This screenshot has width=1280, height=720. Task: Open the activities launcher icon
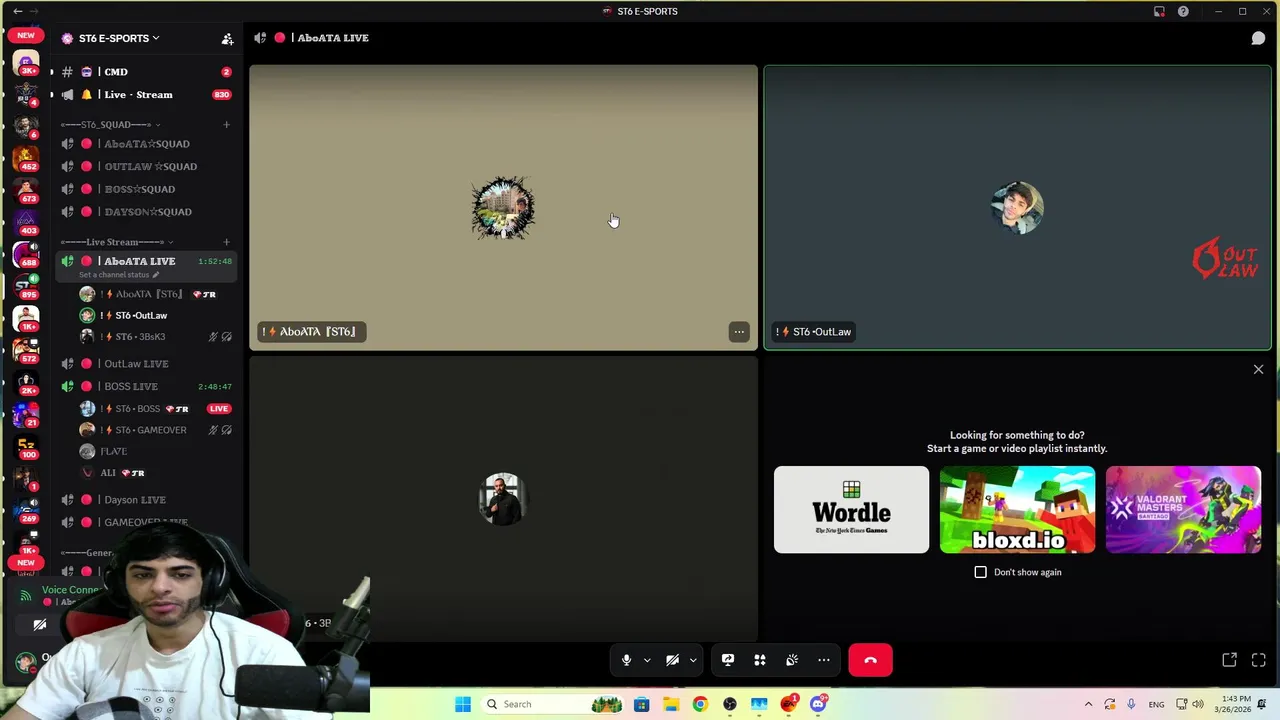[x=760, y=660]
